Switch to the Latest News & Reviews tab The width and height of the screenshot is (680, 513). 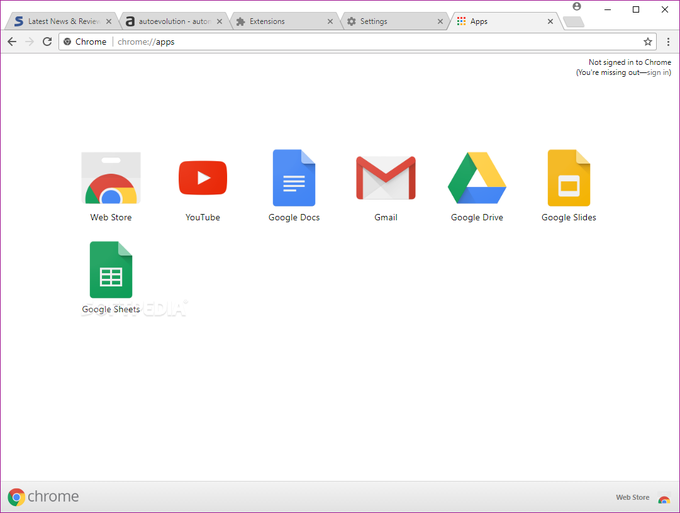[x=62, y=21]
